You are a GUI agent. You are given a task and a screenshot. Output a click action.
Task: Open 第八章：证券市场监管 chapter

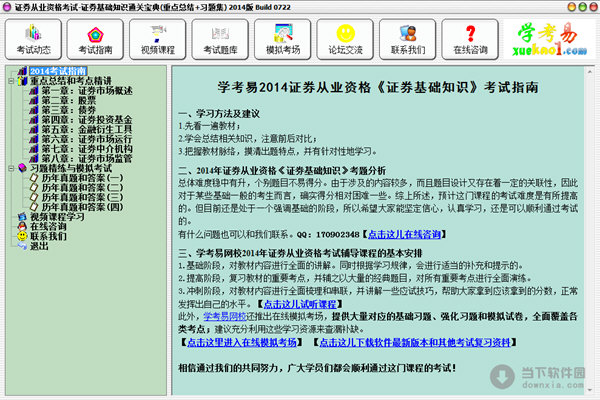pyautogui.click(x=87, y=158)
